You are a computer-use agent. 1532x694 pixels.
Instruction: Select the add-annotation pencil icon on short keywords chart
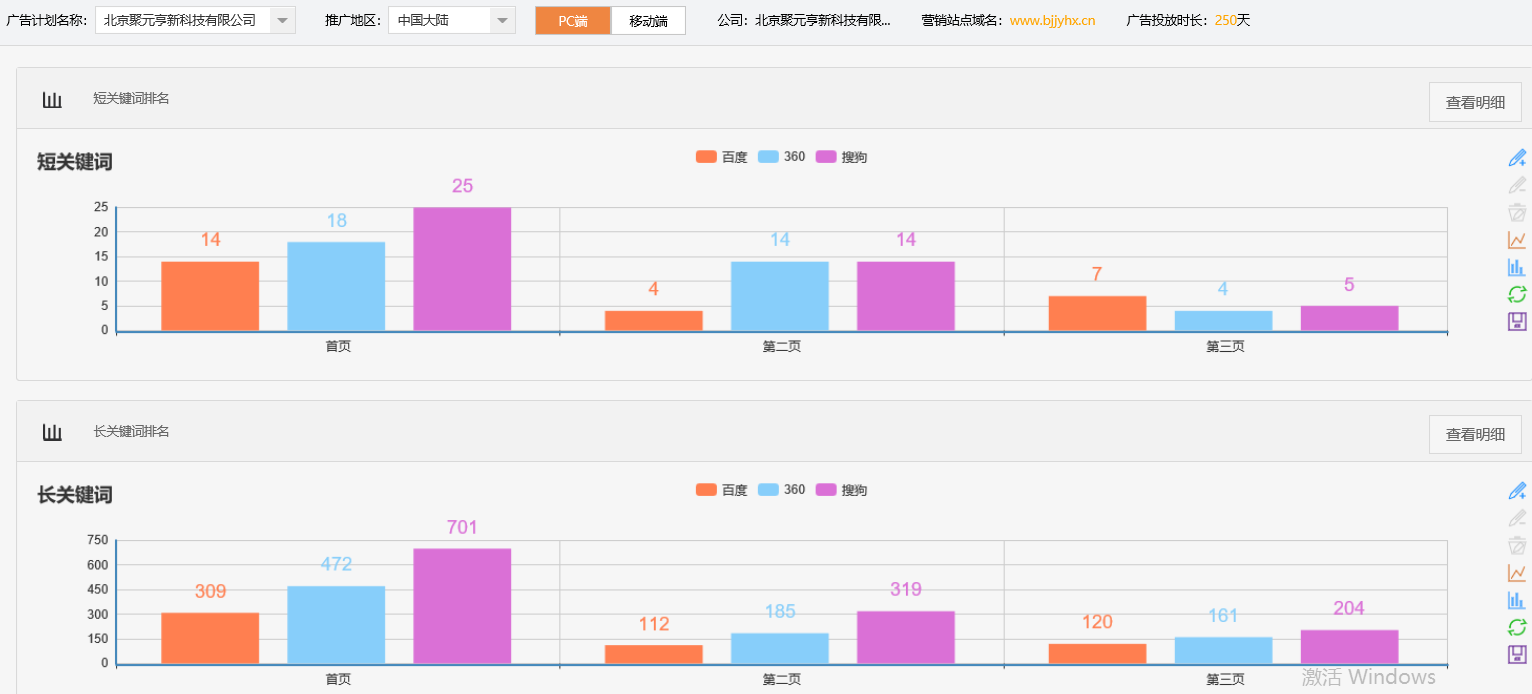click(x=1517, y=157)
